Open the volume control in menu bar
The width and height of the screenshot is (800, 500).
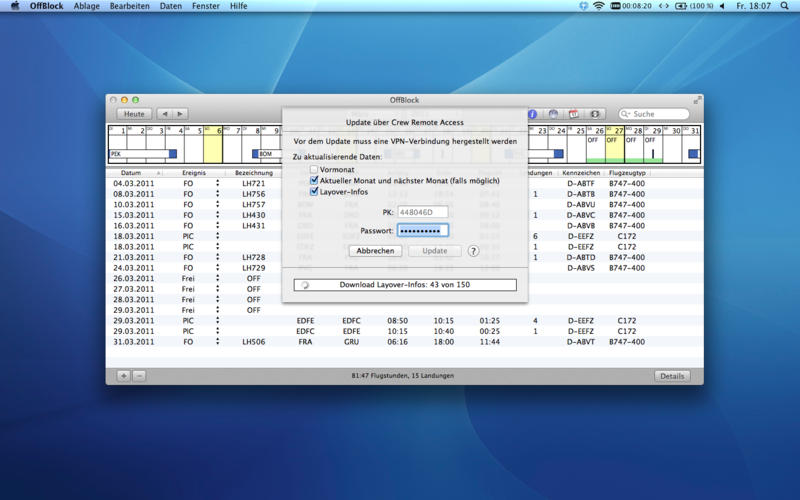pyautogui.click(x=722, y=6)
